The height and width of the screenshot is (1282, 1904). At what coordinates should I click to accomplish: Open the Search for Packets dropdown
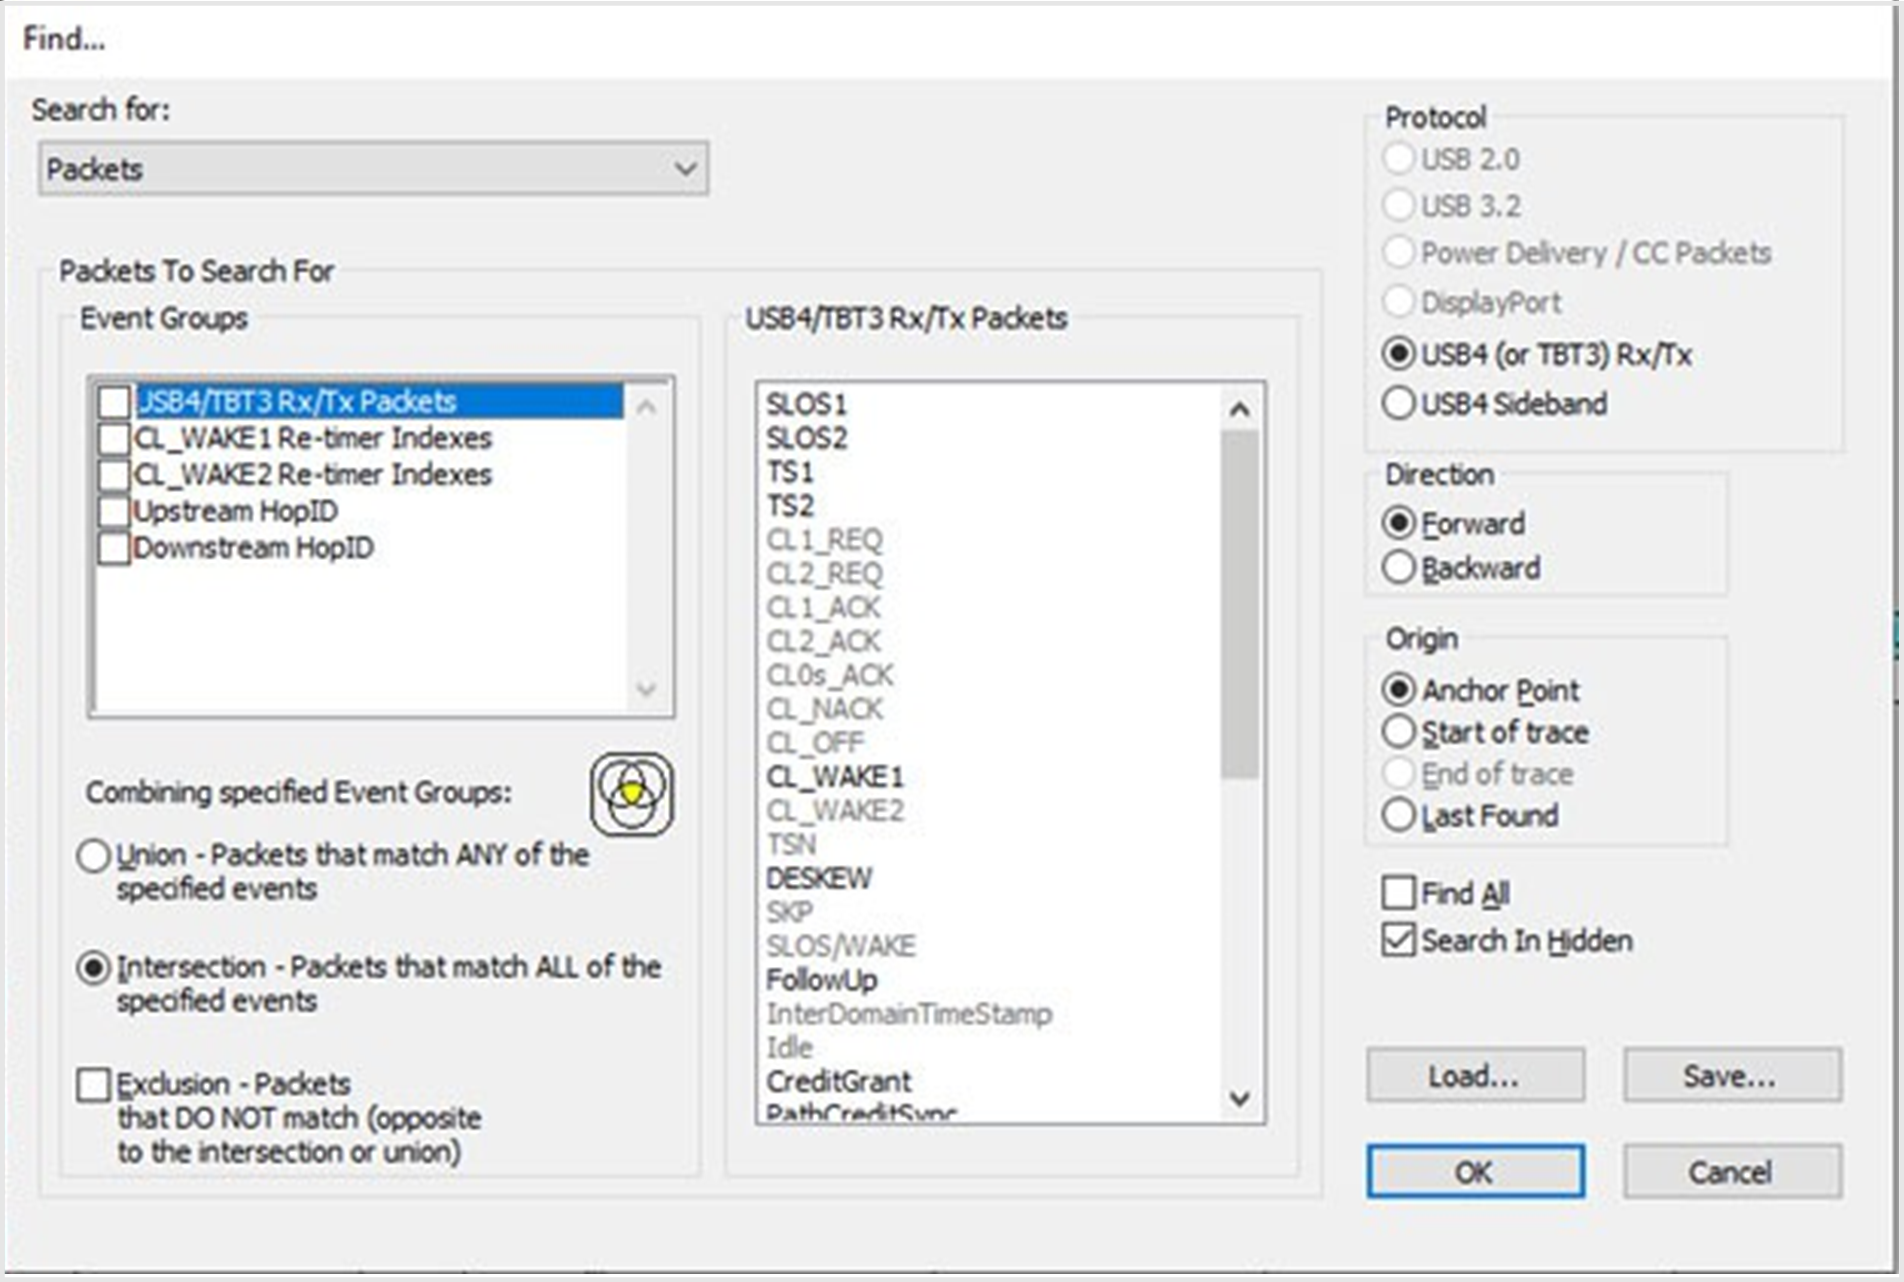pos(373,168)
